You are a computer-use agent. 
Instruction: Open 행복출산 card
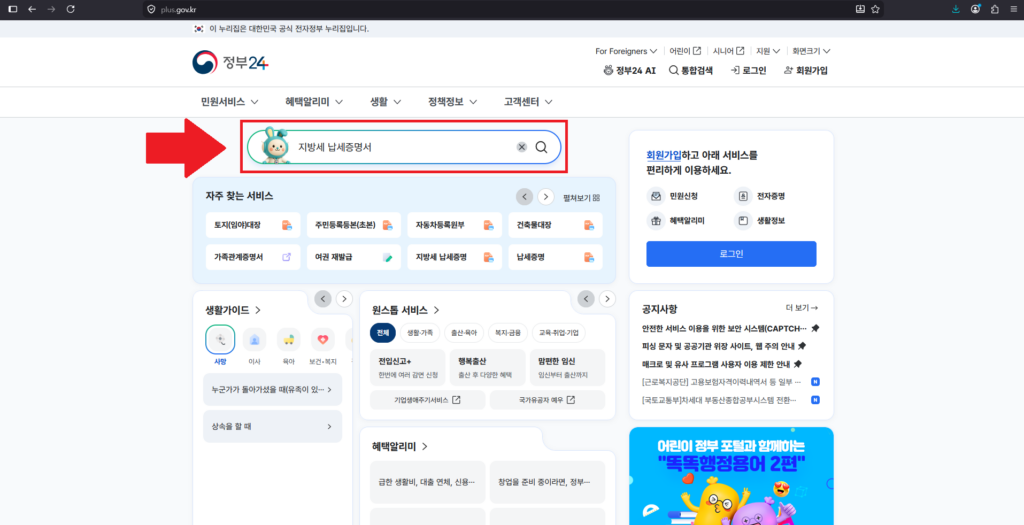(x=487, y=368)
